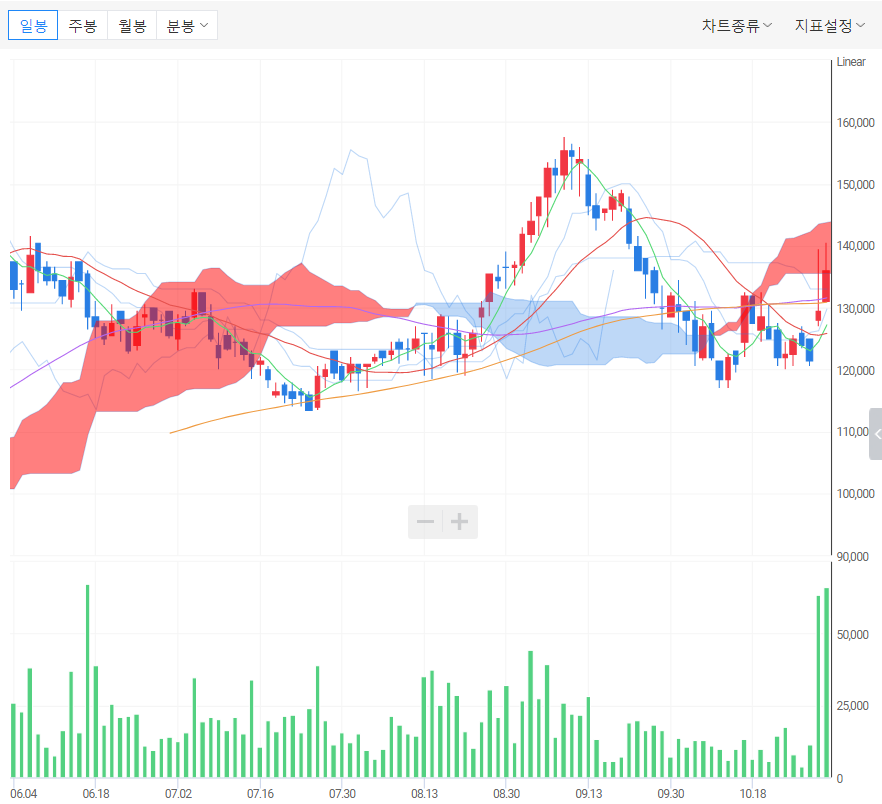Click the 10.18 date label

click(x=753, y=793)
